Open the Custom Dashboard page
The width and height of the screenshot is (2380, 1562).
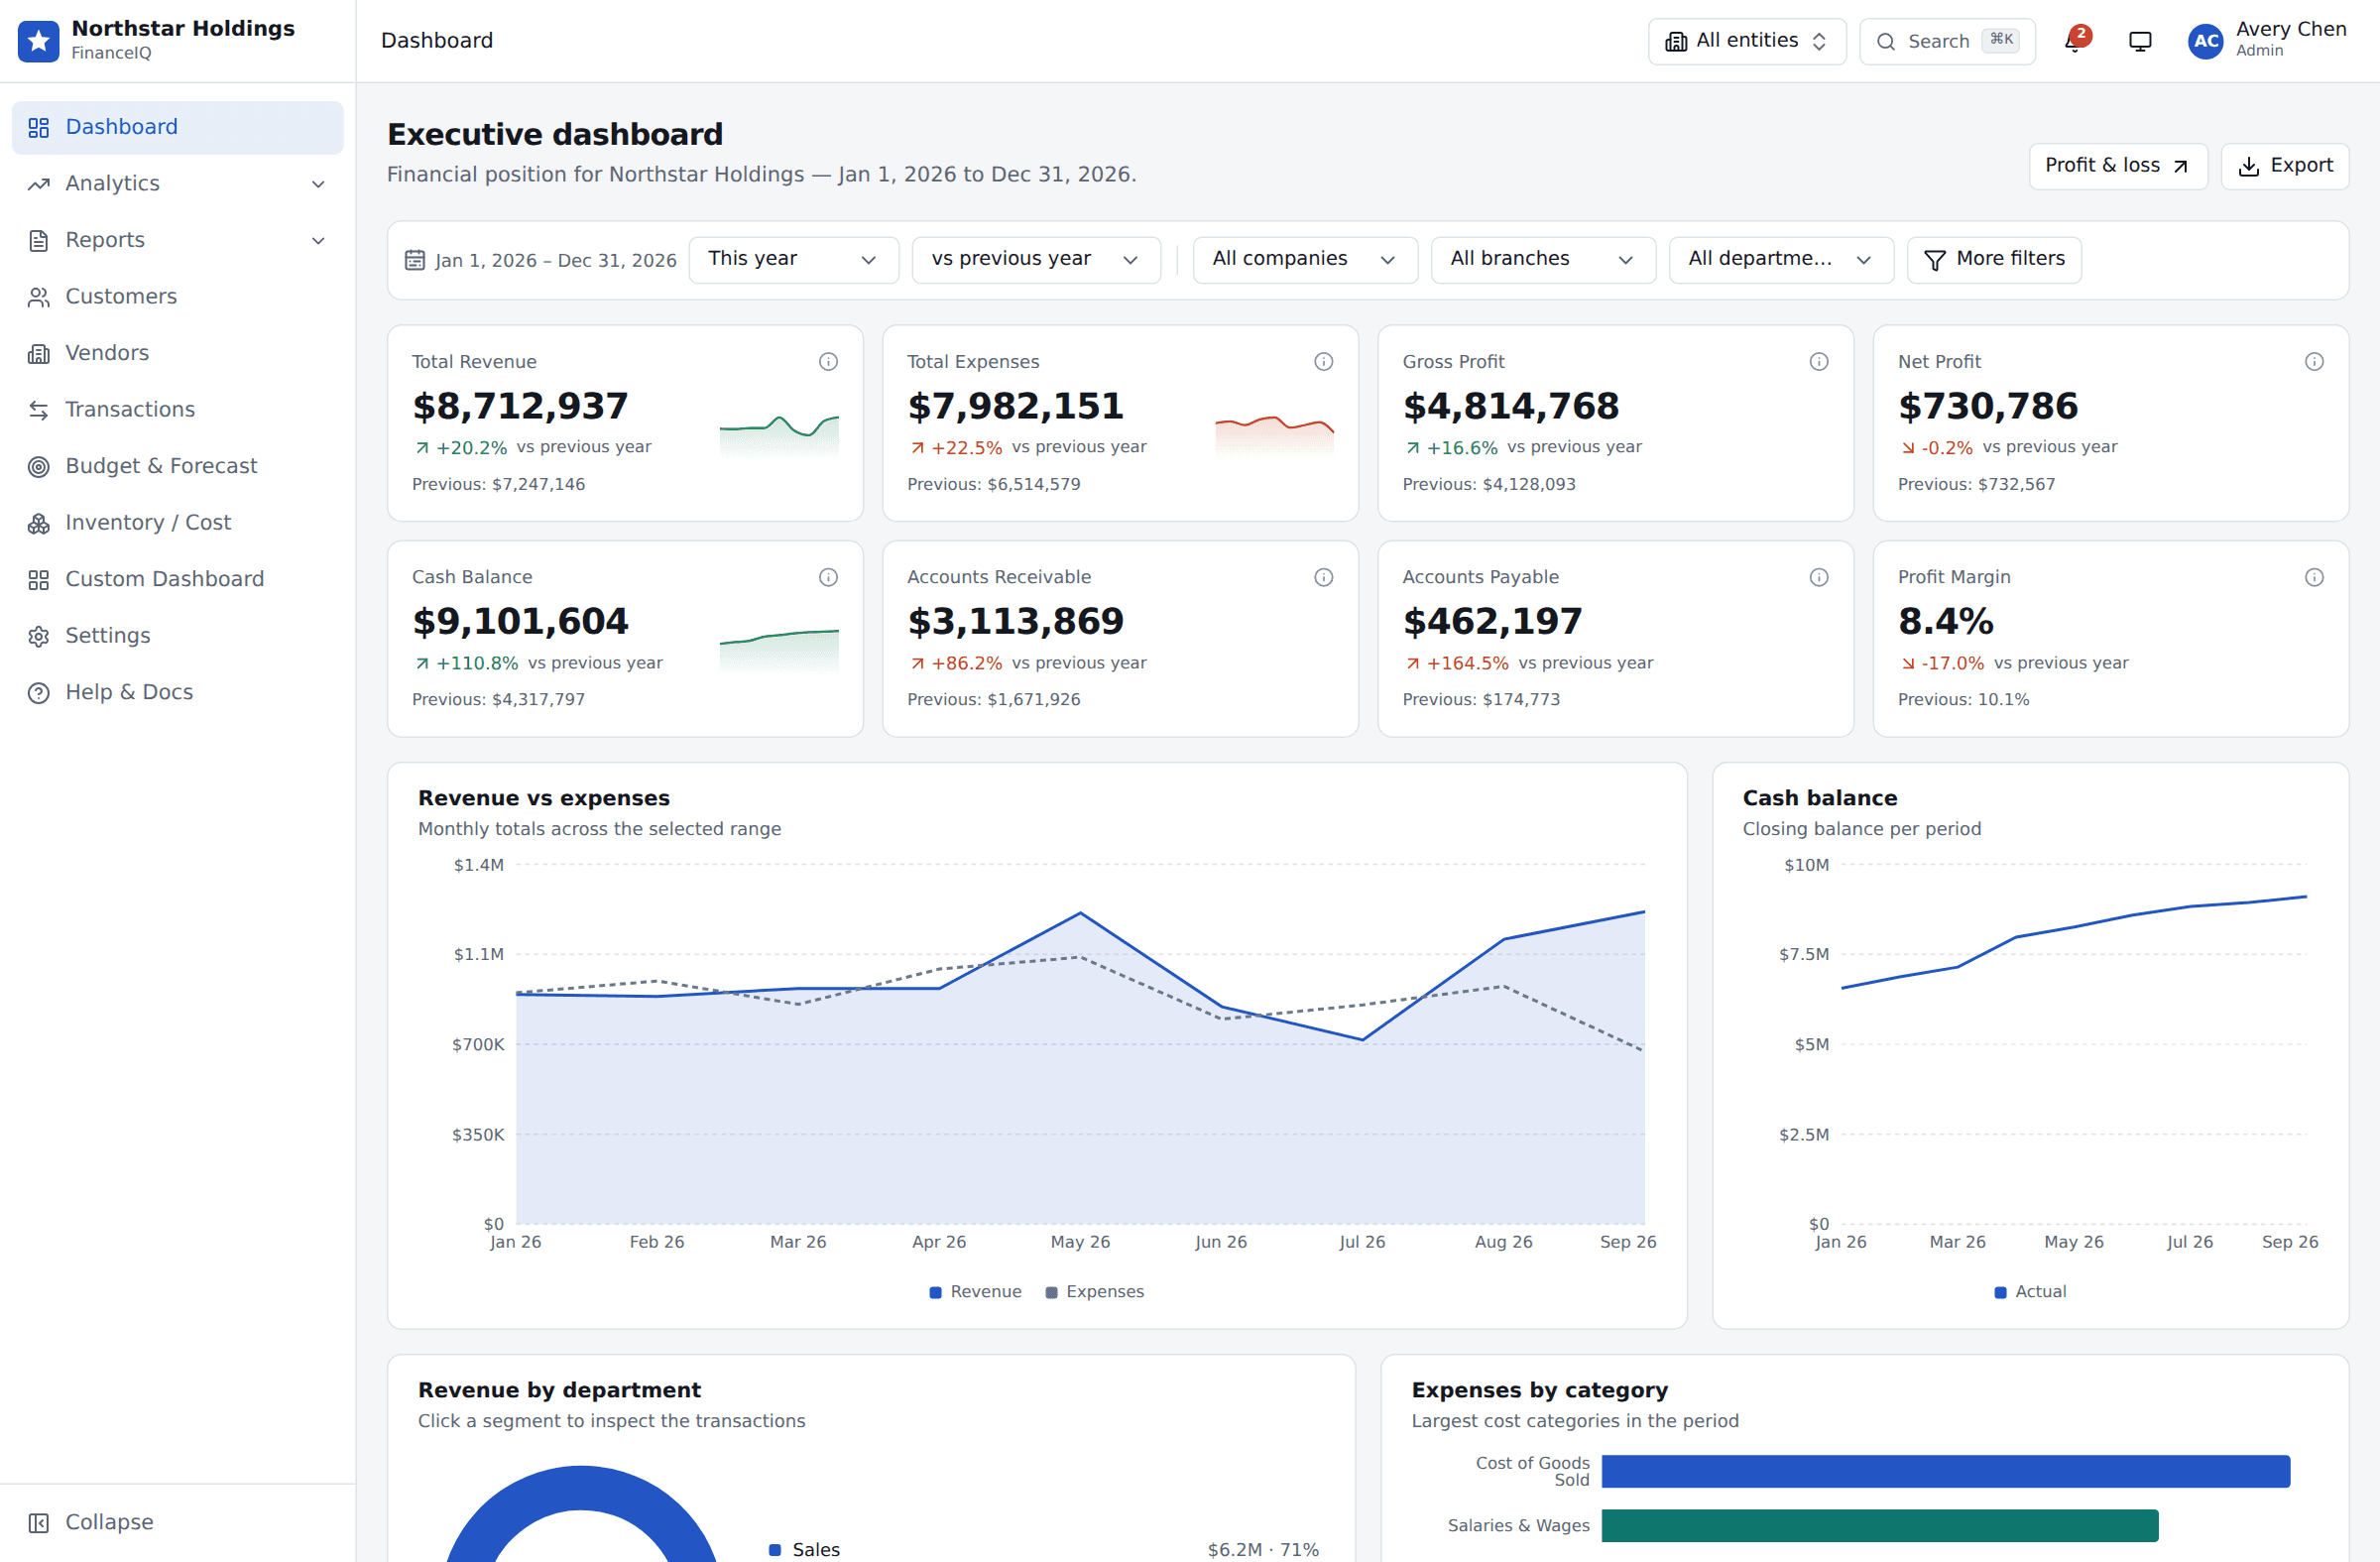(177, 579)
